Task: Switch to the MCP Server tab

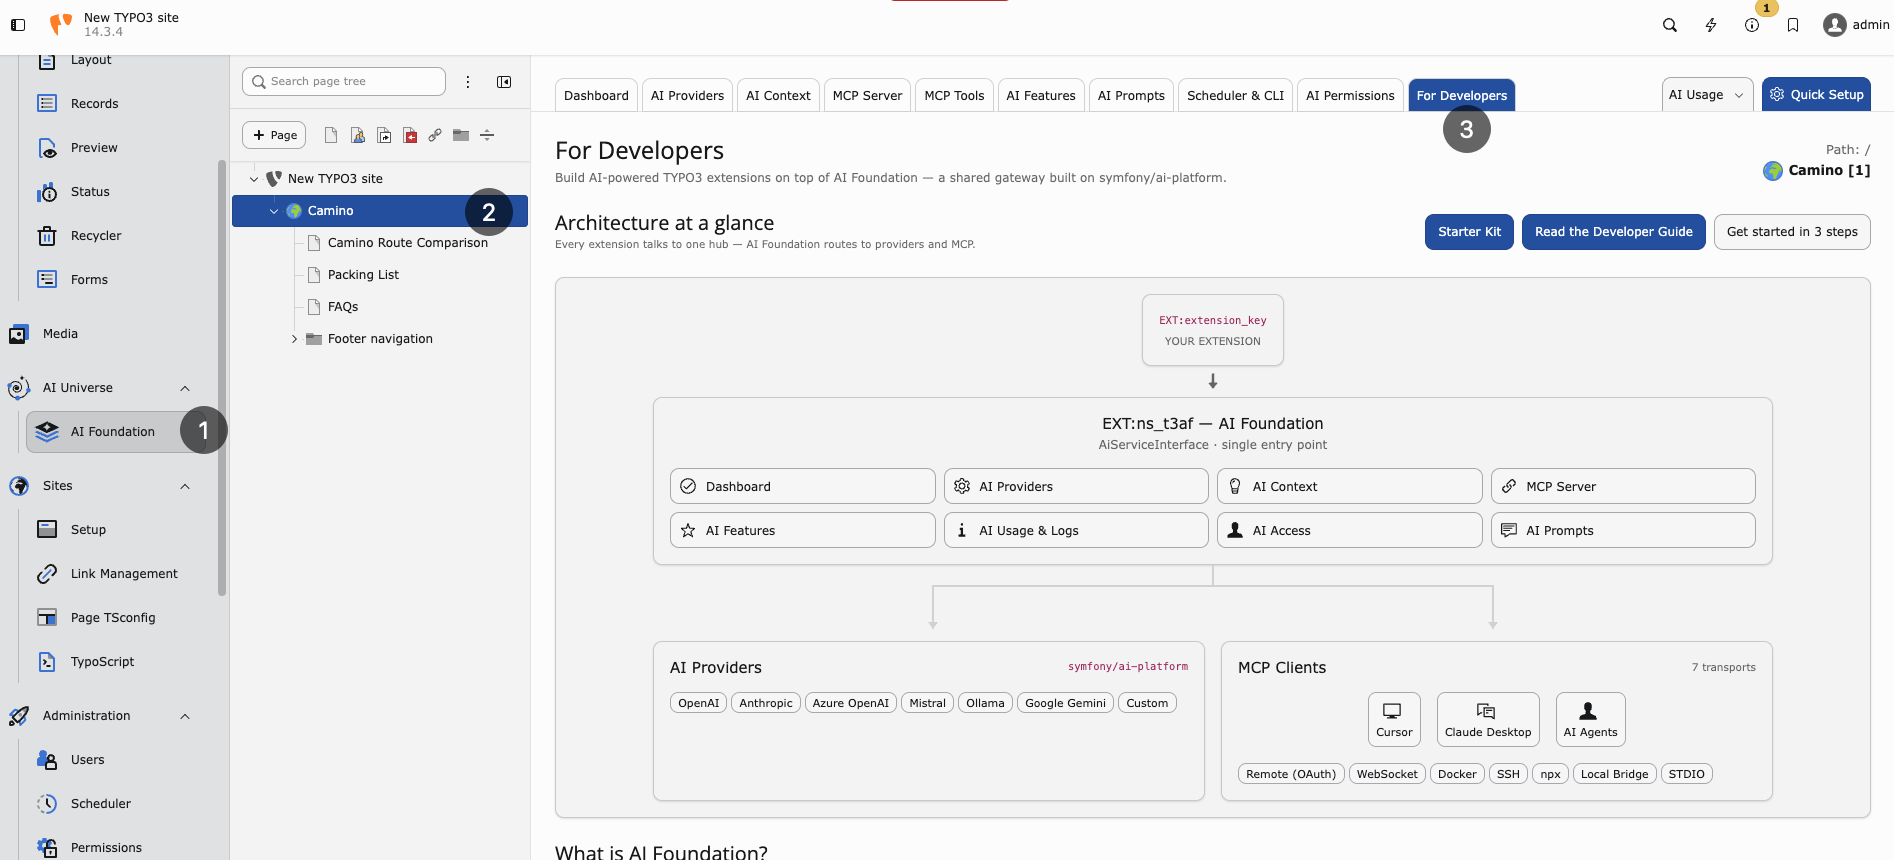Action: 867,95
